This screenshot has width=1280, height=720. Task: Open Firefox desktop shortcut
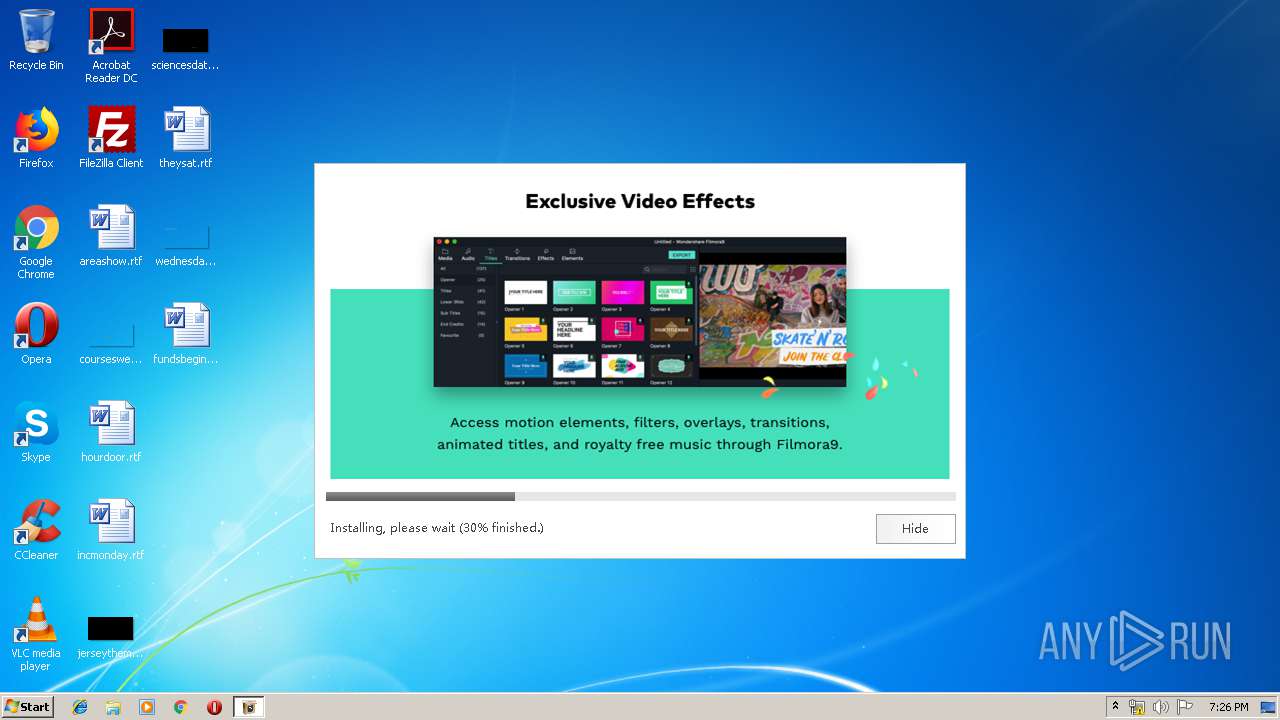coord(36,138)
